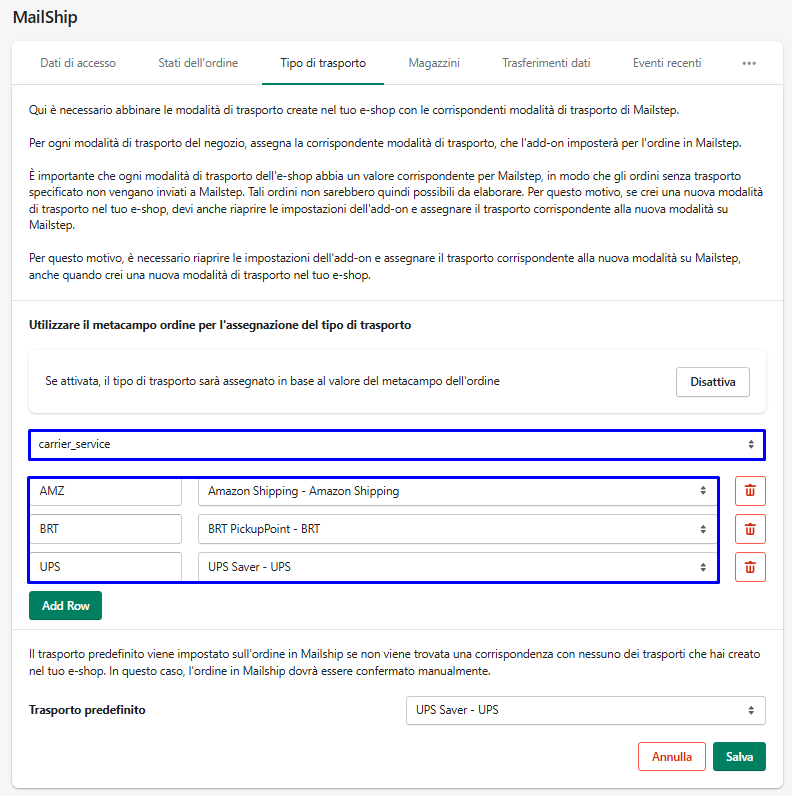Delete the AMZ row with trash icon

pyautogui.click(x=750, y=491)
